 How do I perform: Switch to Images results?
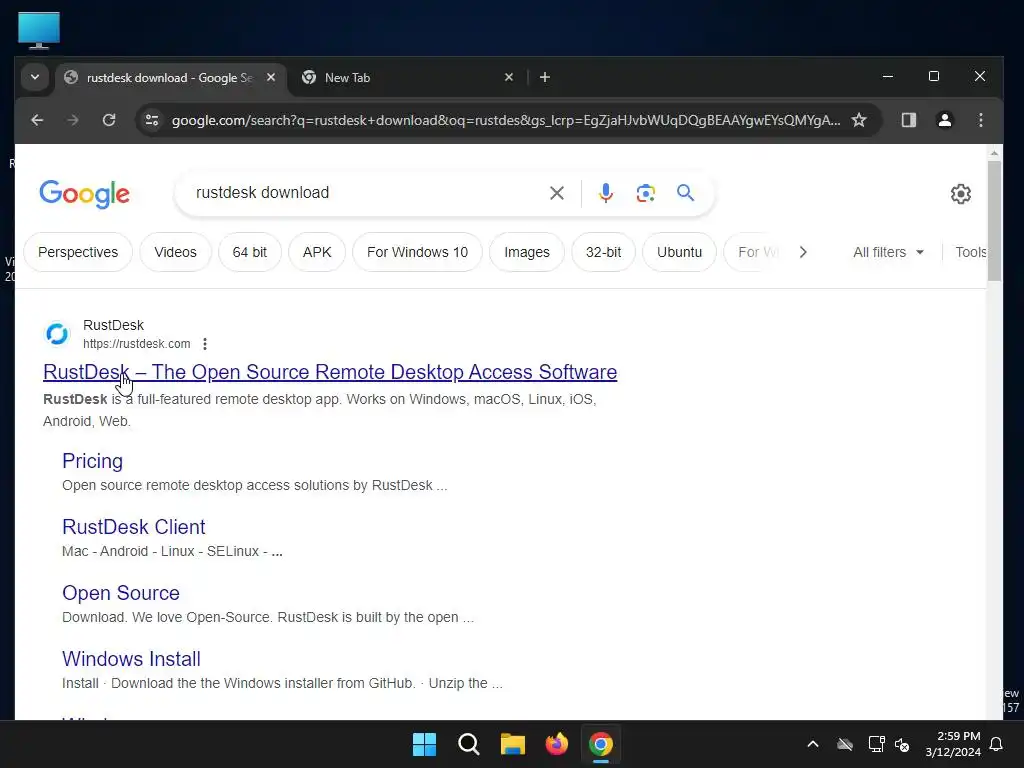coord(527,252)
